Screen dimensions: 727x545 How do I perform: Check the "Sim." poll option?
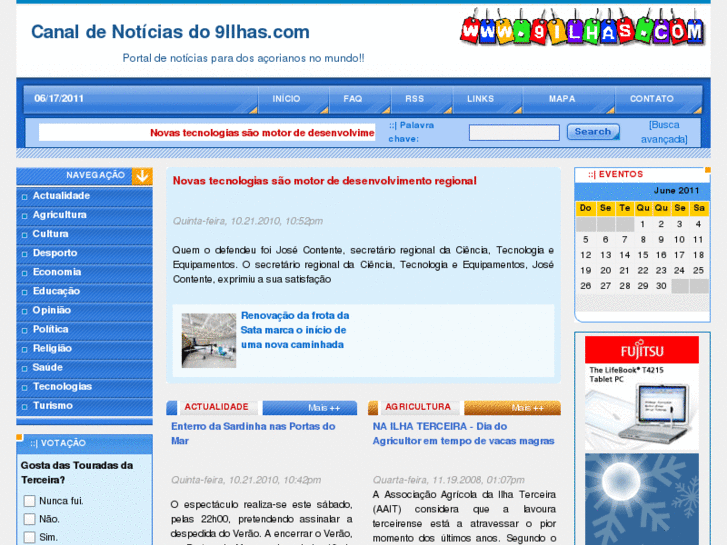click(30, 537)
